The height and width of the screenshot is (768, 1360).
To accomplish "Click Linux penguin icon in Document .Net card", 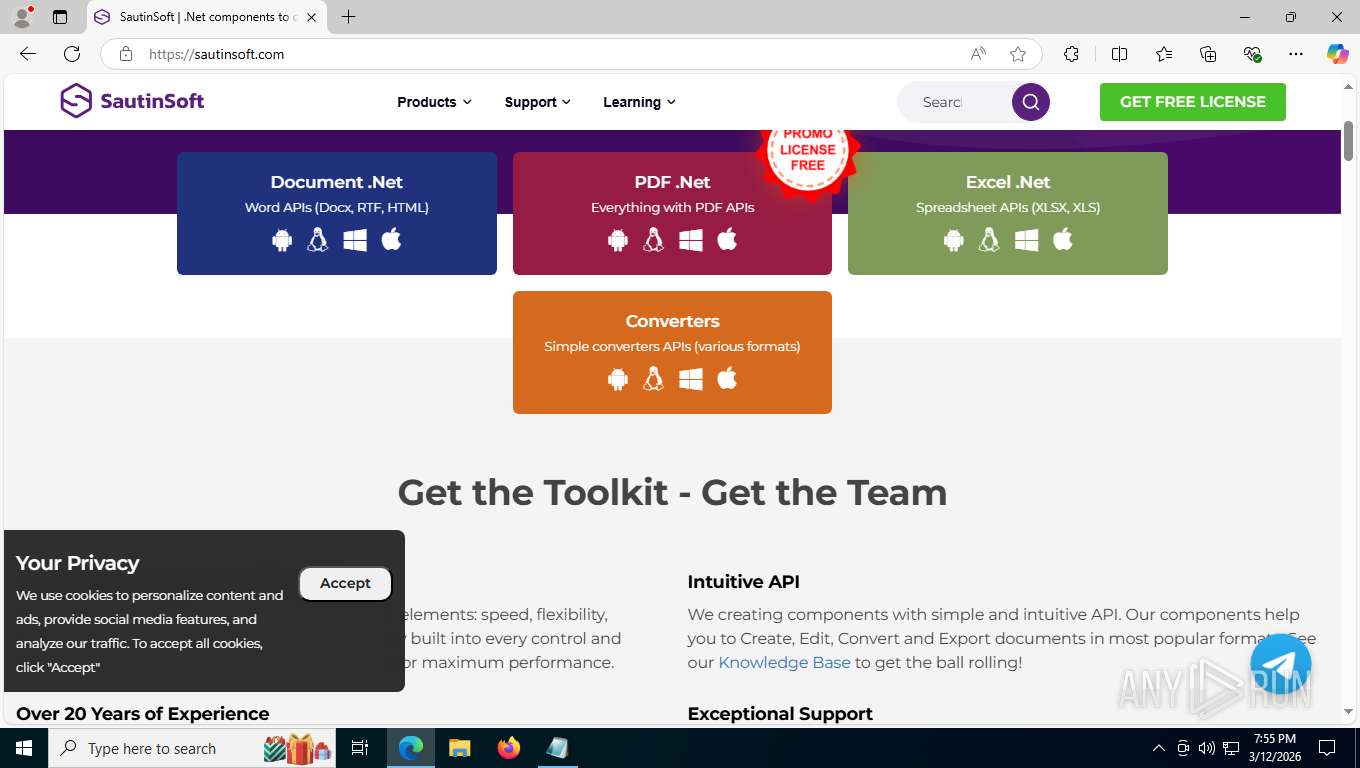I will pyautogui.click(x=318, y=240).
